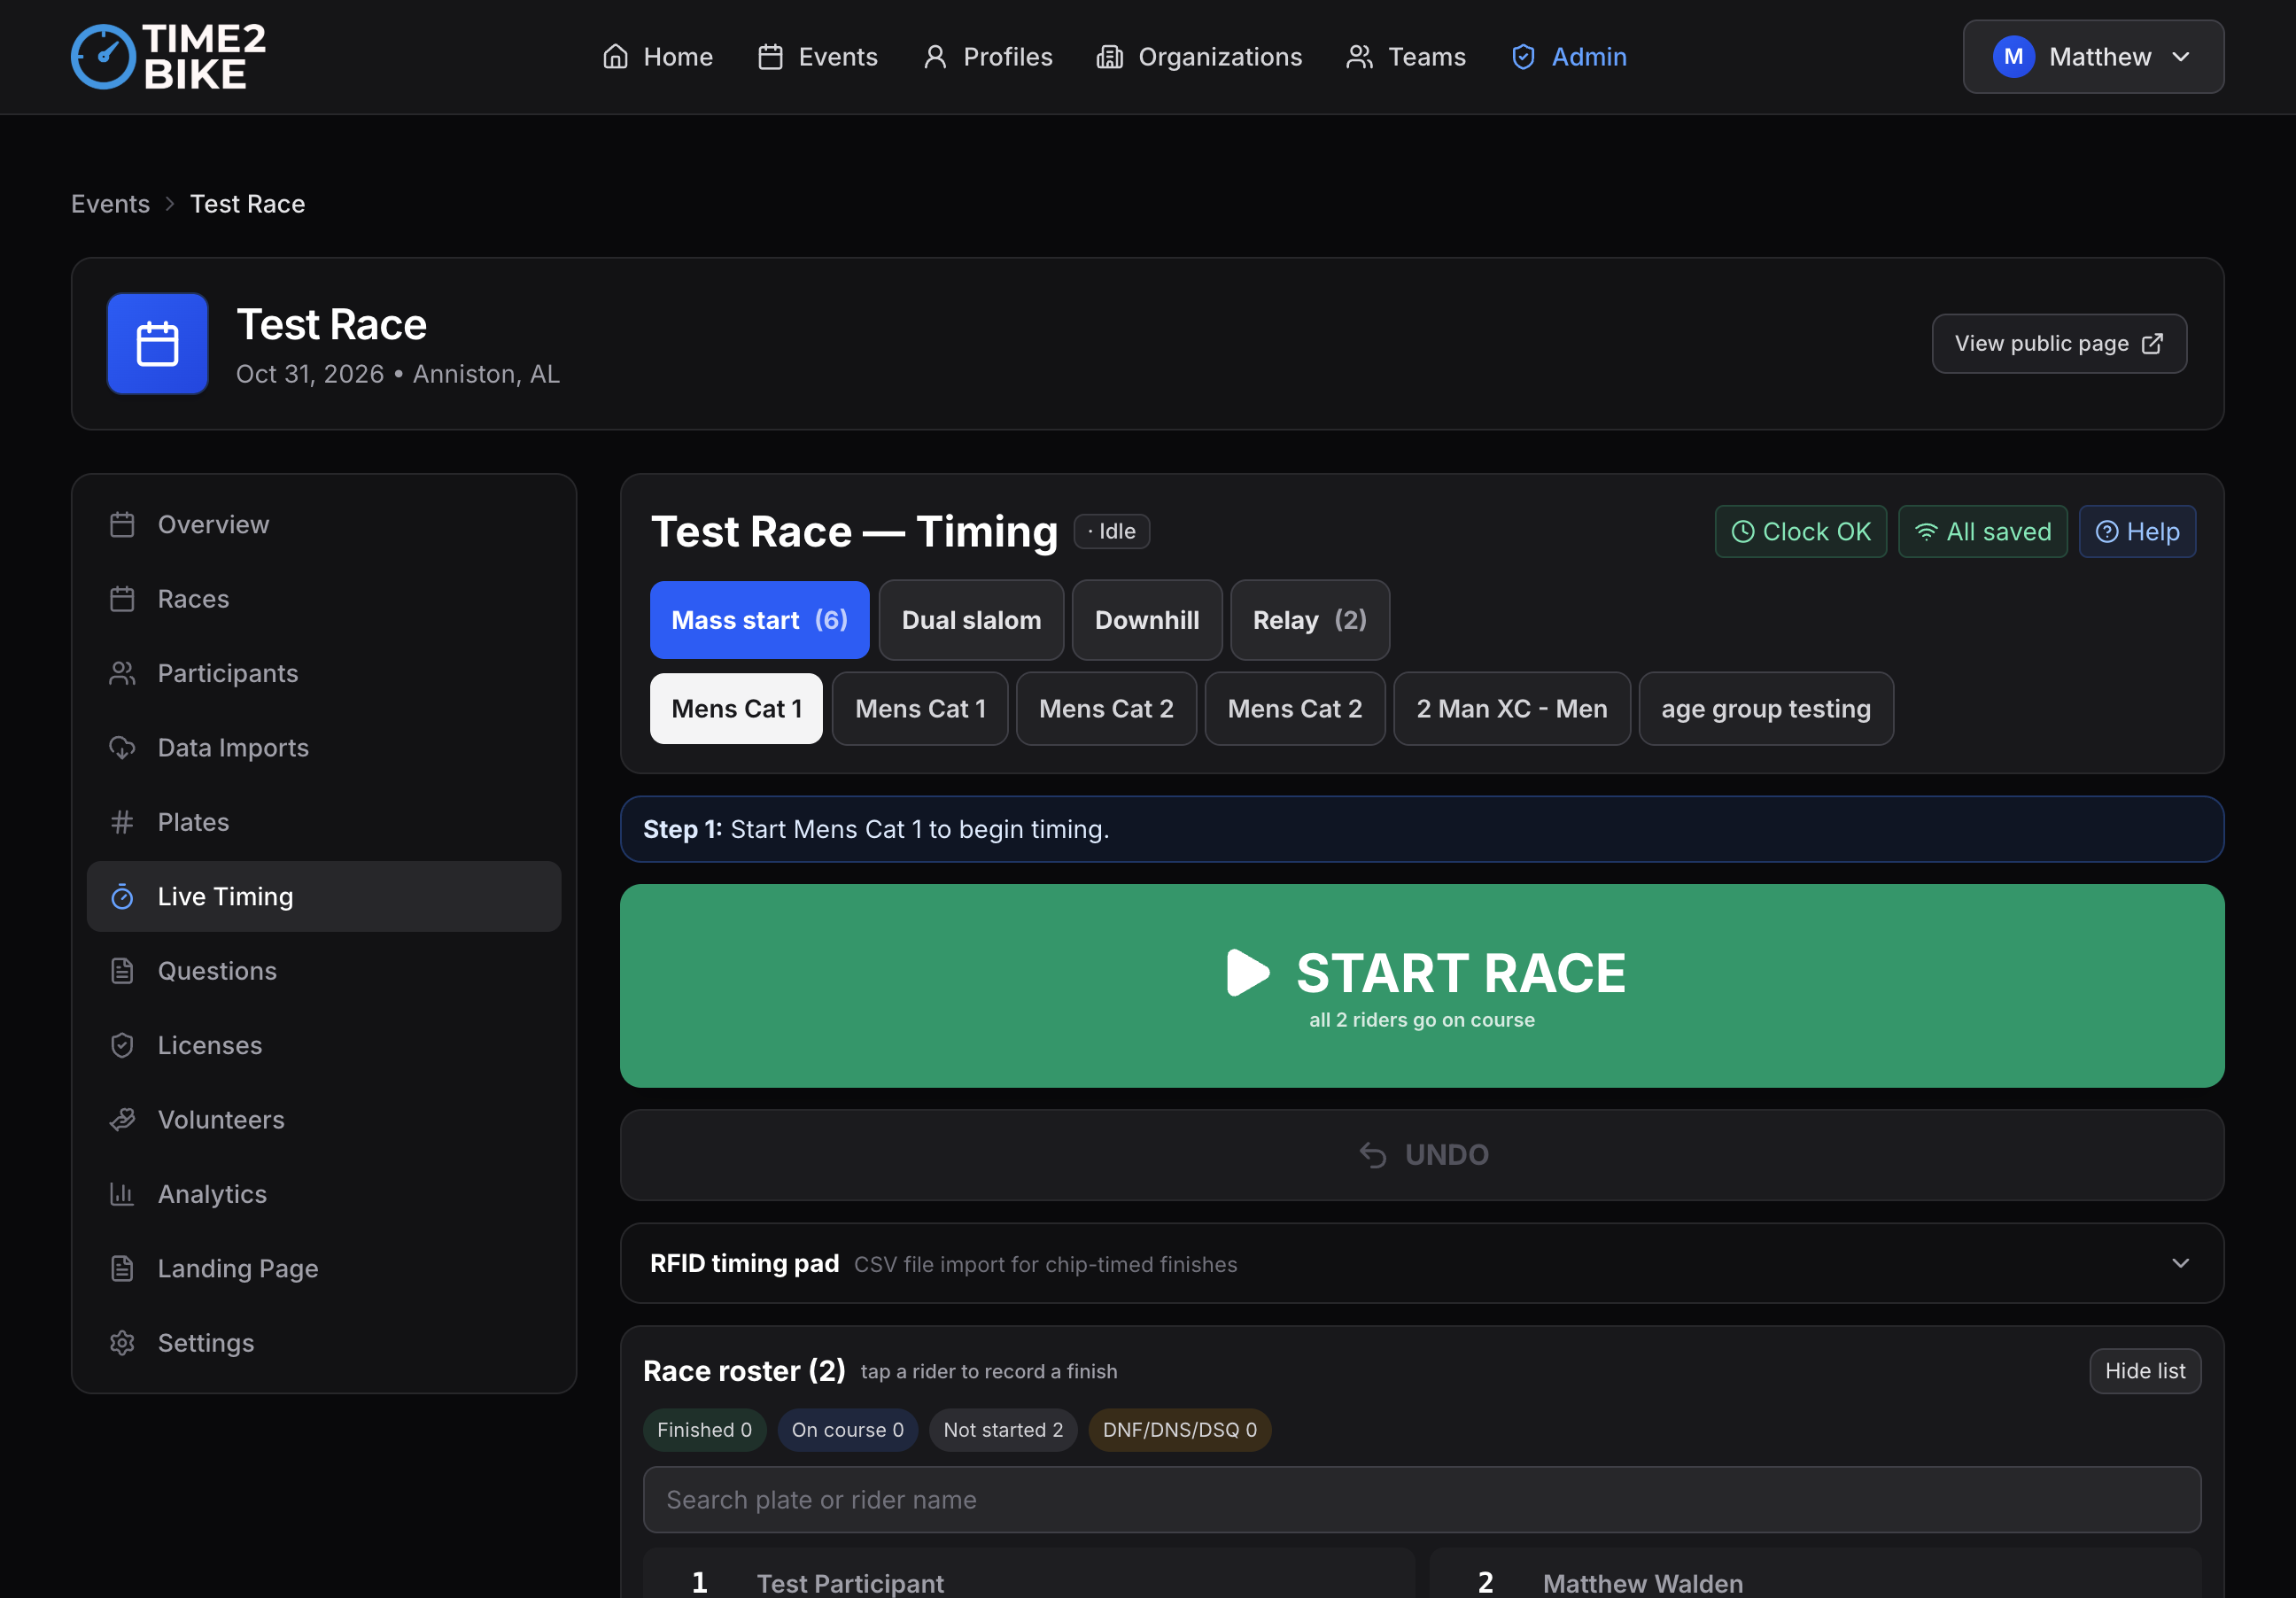Switch to the Dual slalom tab
Image resolution: width=2296 pixels, height=1598 pixels.
point(971,620)
